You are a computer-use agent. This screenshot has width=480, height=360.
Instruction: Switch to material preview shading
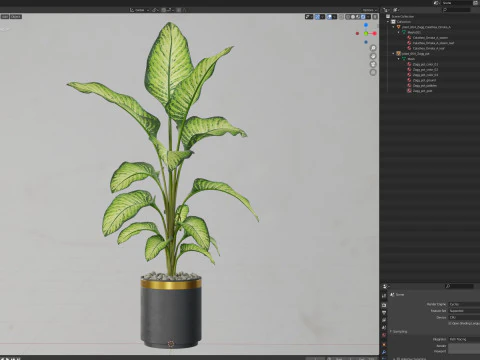[358, 17]
